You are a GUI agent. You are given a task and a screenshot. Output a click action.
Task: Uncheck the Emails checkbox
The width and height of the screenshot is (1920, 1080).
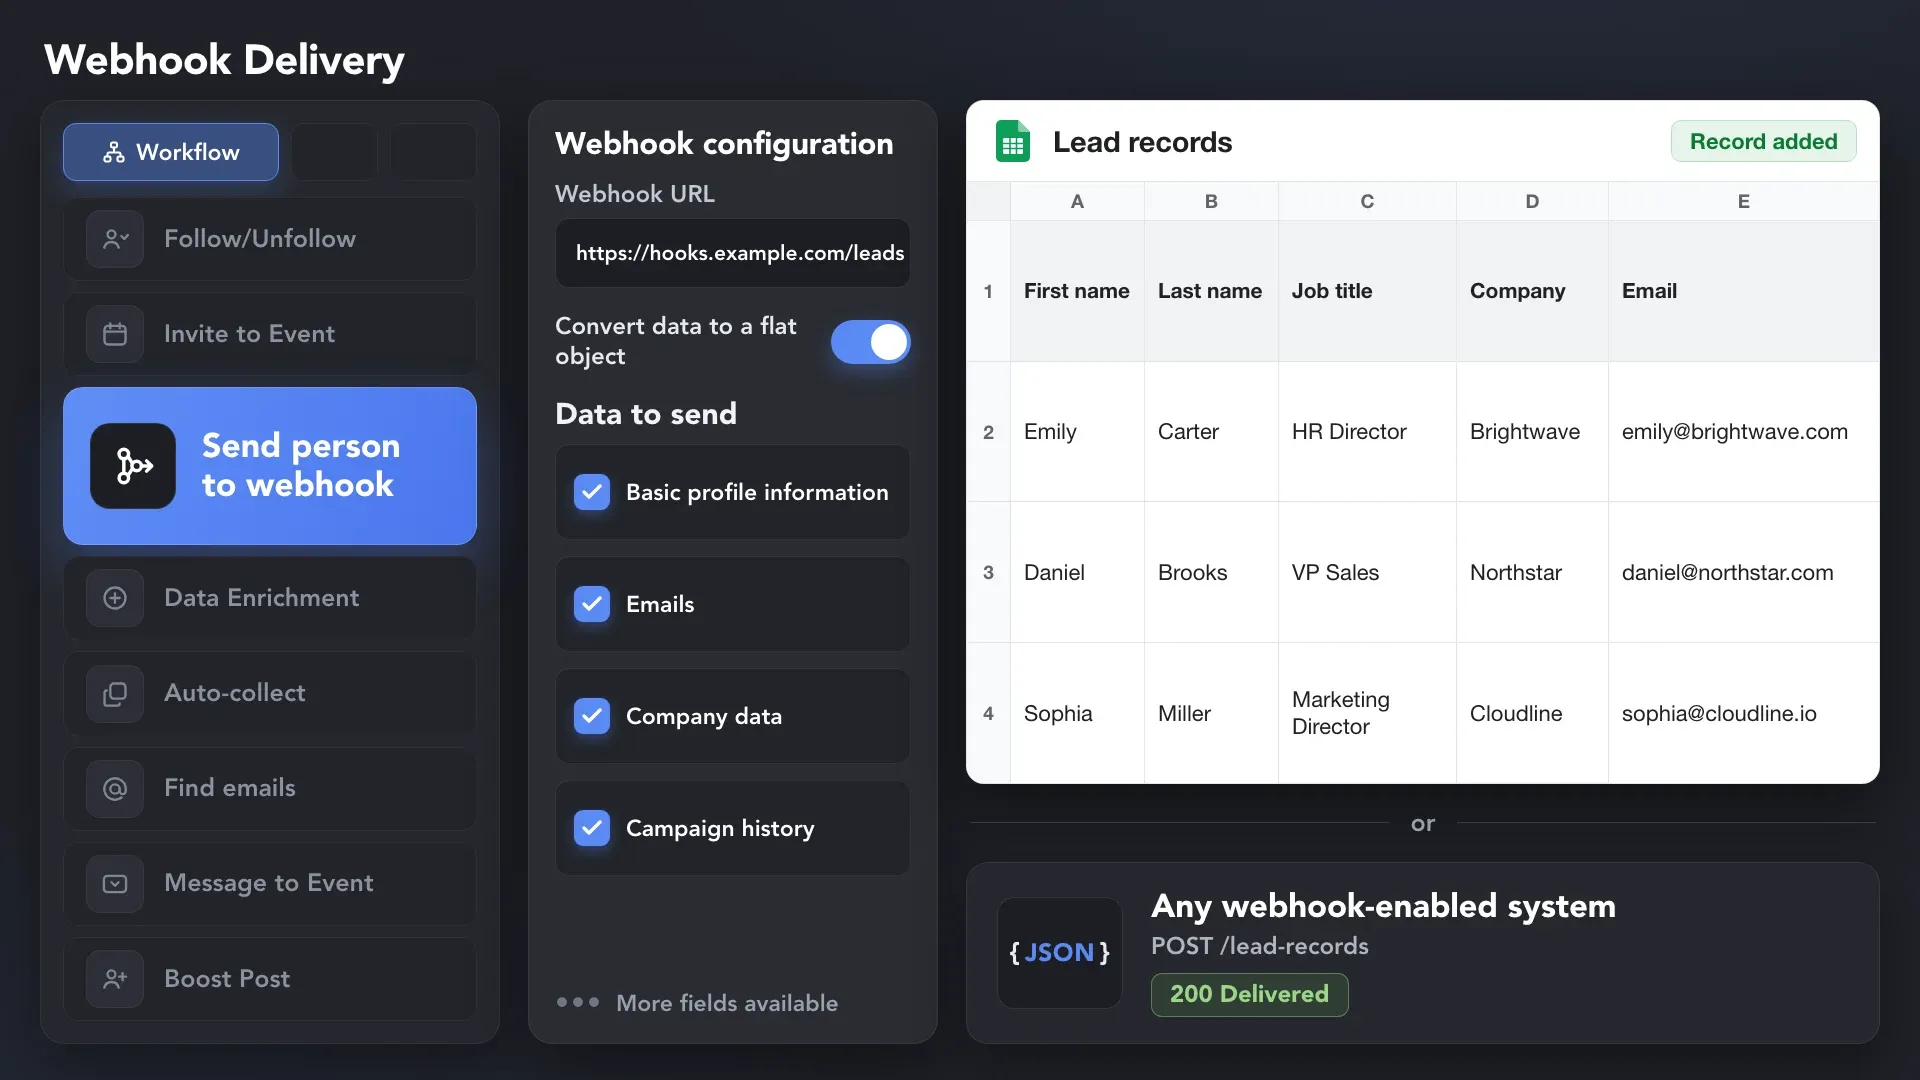(592, 604)
